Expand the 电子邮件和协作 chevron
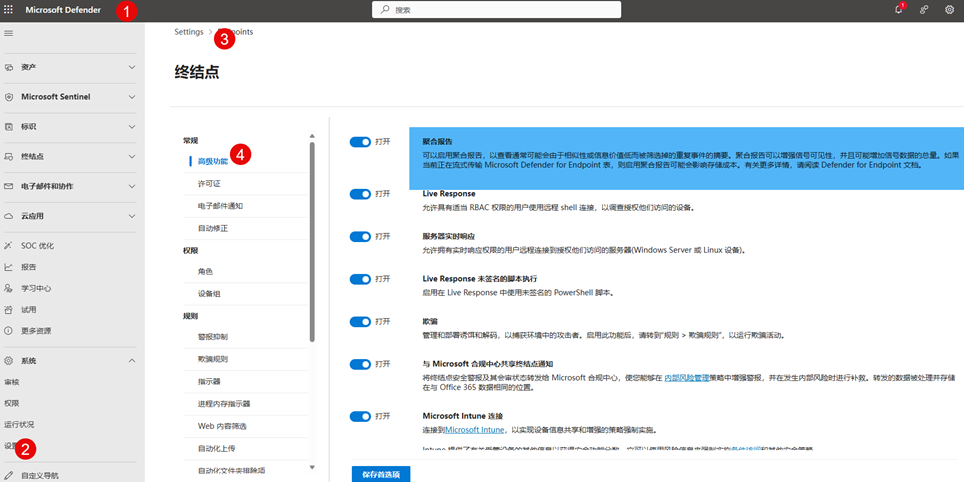Viewport: 964px width, 482px height. point(132,186)
